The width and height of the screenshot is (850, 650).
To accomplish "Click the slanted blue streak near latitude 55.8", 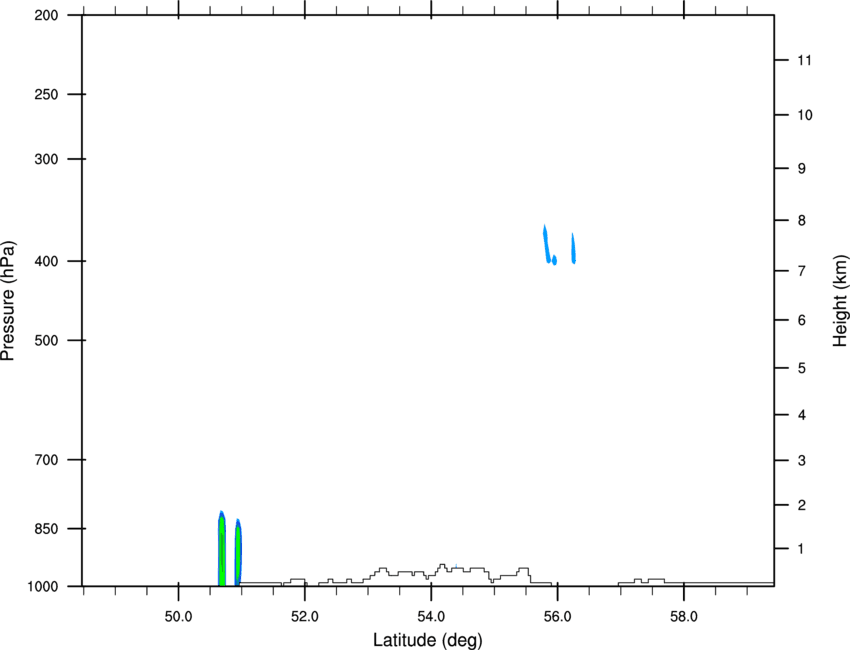I will tap(549, 245).
